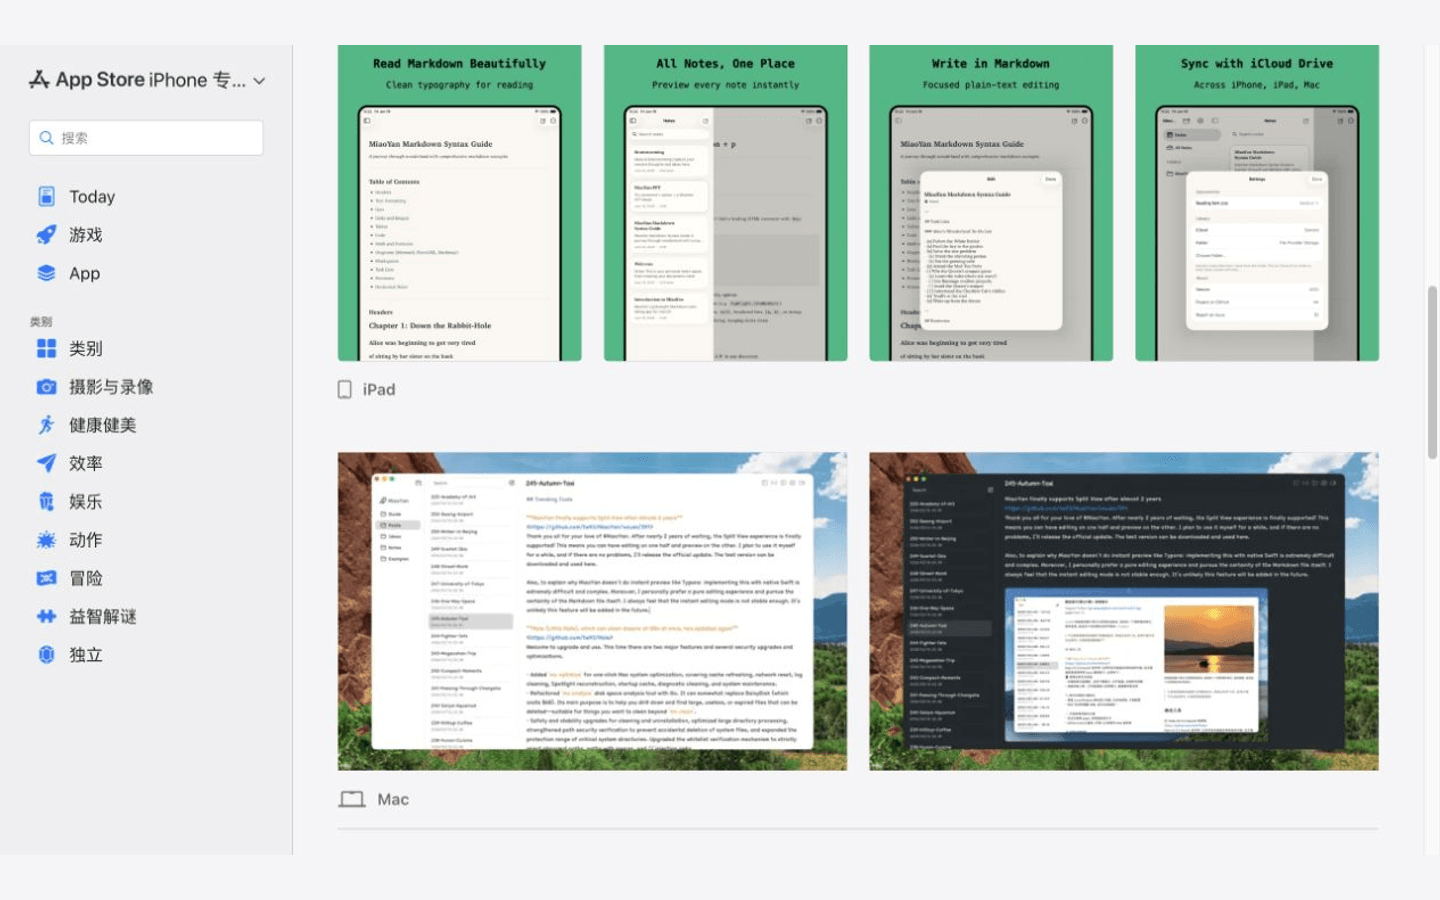Open All Notes, One Place screenshot

[x=726, y=203]
